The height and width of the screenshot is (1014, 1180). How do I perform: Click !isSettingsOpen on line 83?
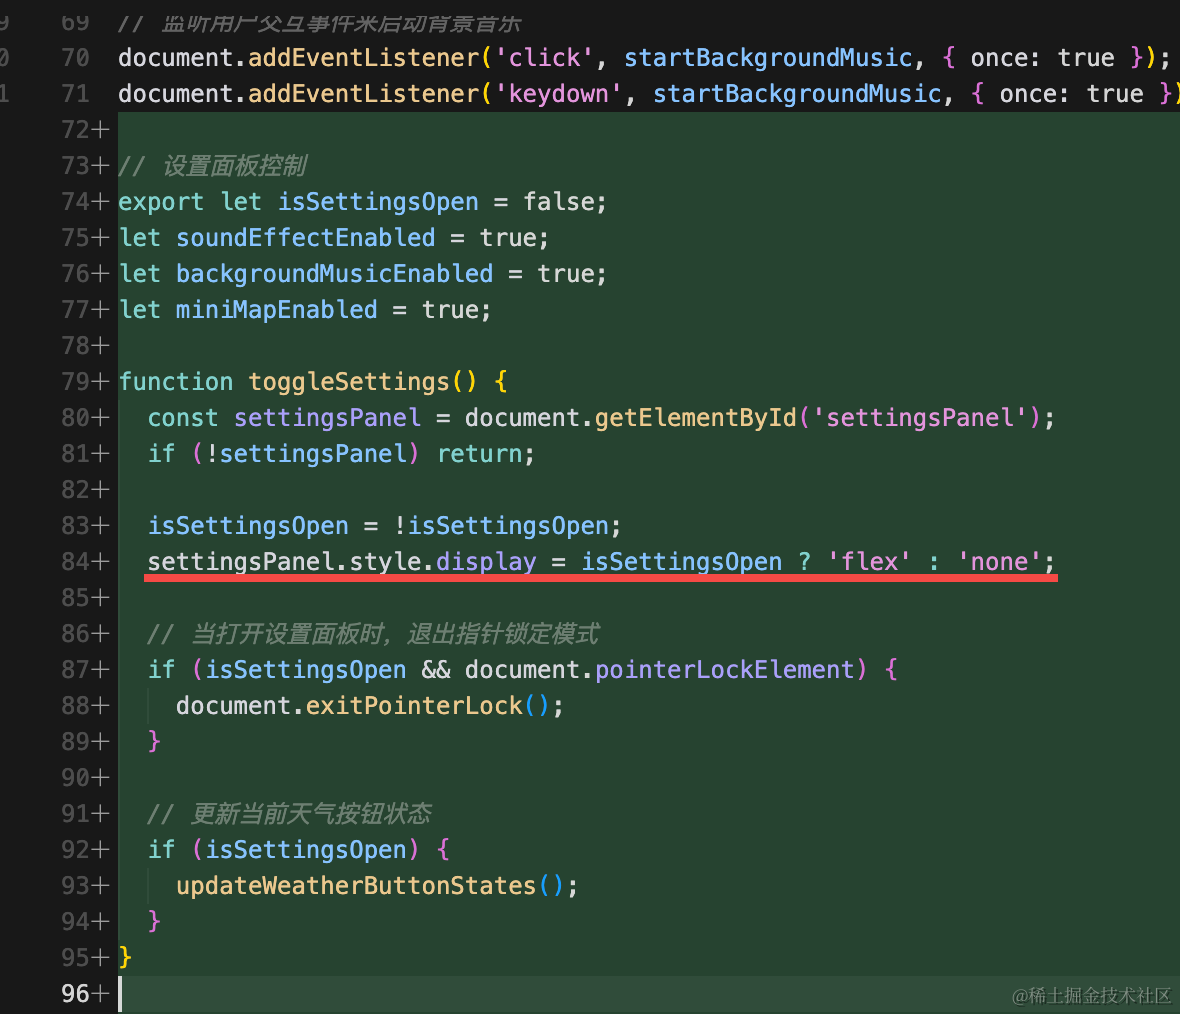501,525
